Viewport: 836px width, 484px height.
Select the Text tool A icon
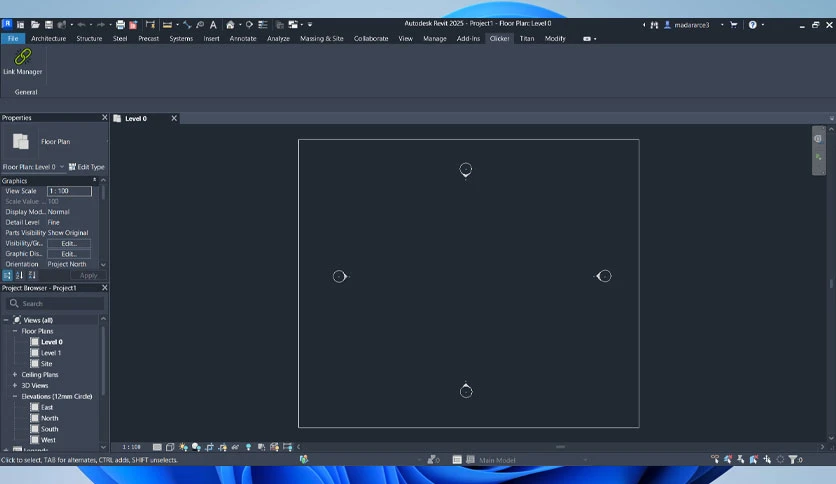[x=213, y=25]
